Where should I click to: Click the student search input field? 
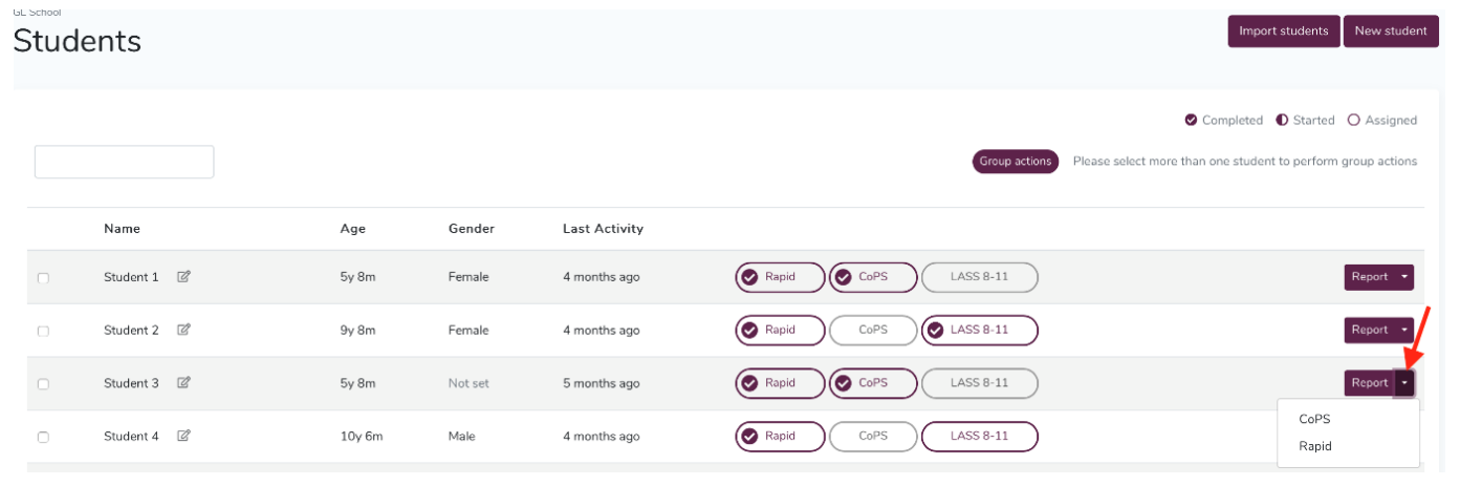[x=124, y=162]
